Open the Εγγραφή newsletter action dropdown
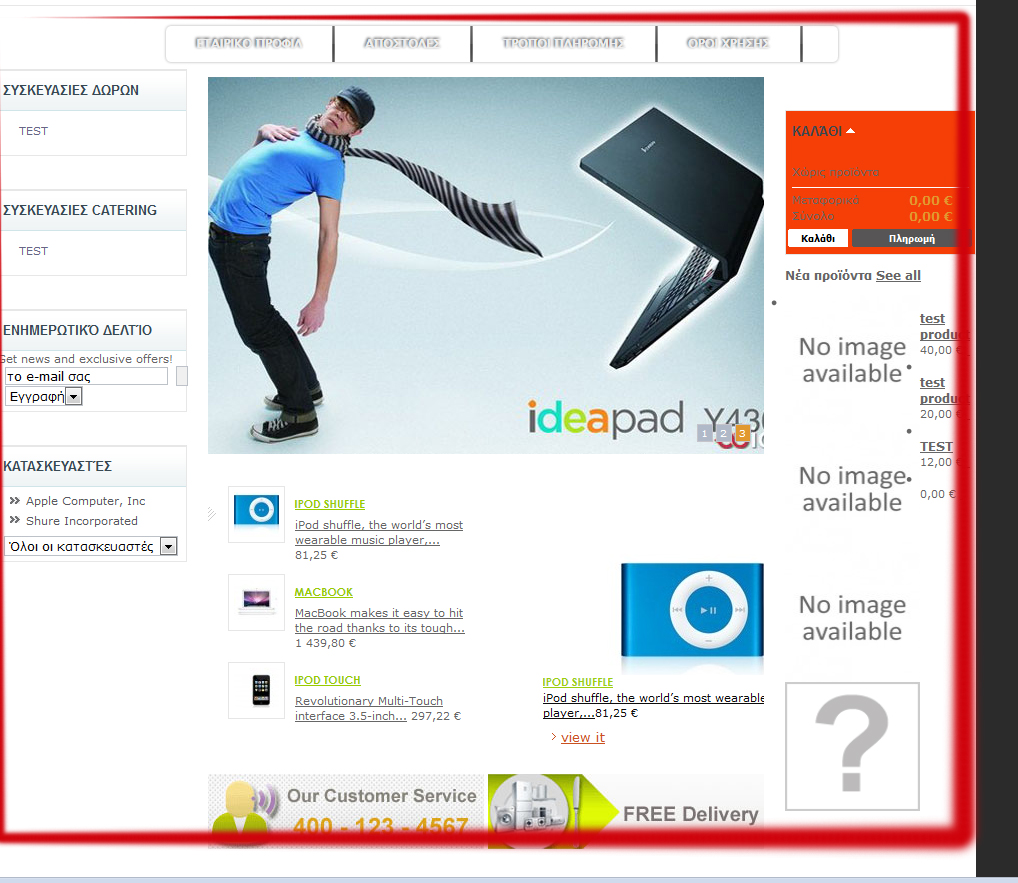Screen dimensions: 1018x883 click(43, 397)
